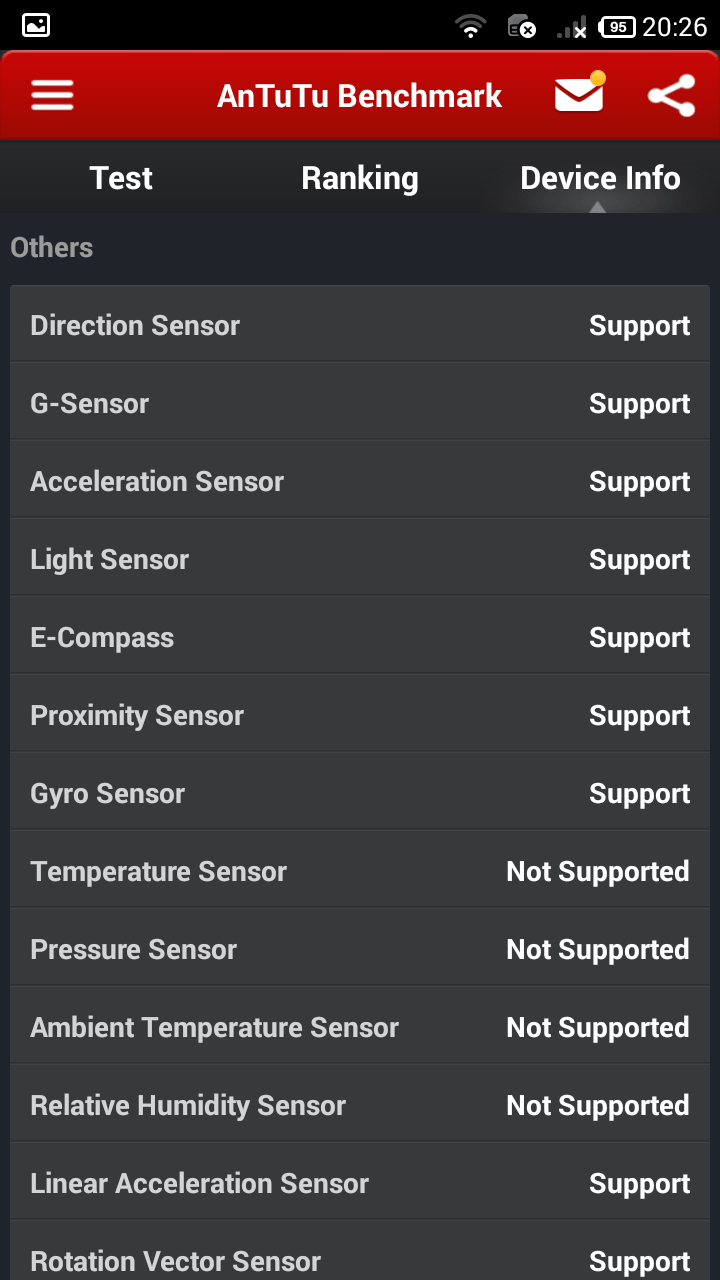Select the Light Sensor row
The height and width of the screenshot is (1280, 720).
coord(360,559)
